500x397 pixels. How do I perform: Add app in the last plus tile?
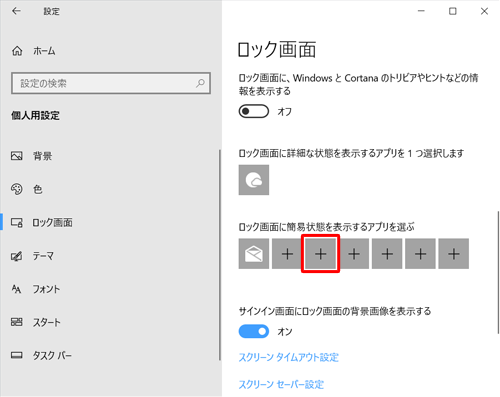pos(454,254)
